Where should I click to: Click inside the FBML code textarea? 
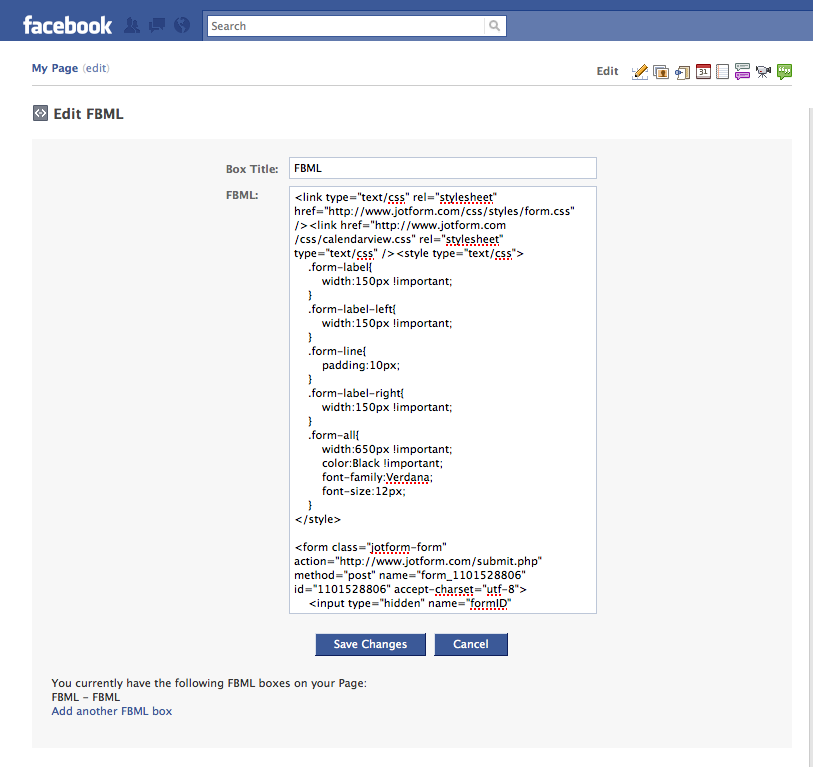point(443,400)
